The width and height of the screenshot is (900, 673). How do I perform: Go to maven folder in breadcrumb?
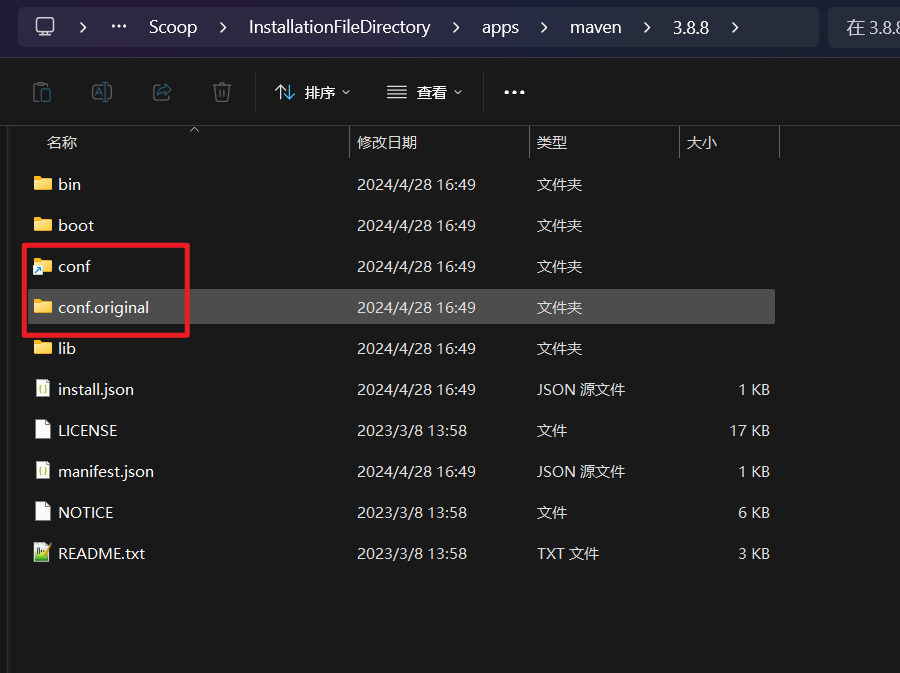(595, 27)
